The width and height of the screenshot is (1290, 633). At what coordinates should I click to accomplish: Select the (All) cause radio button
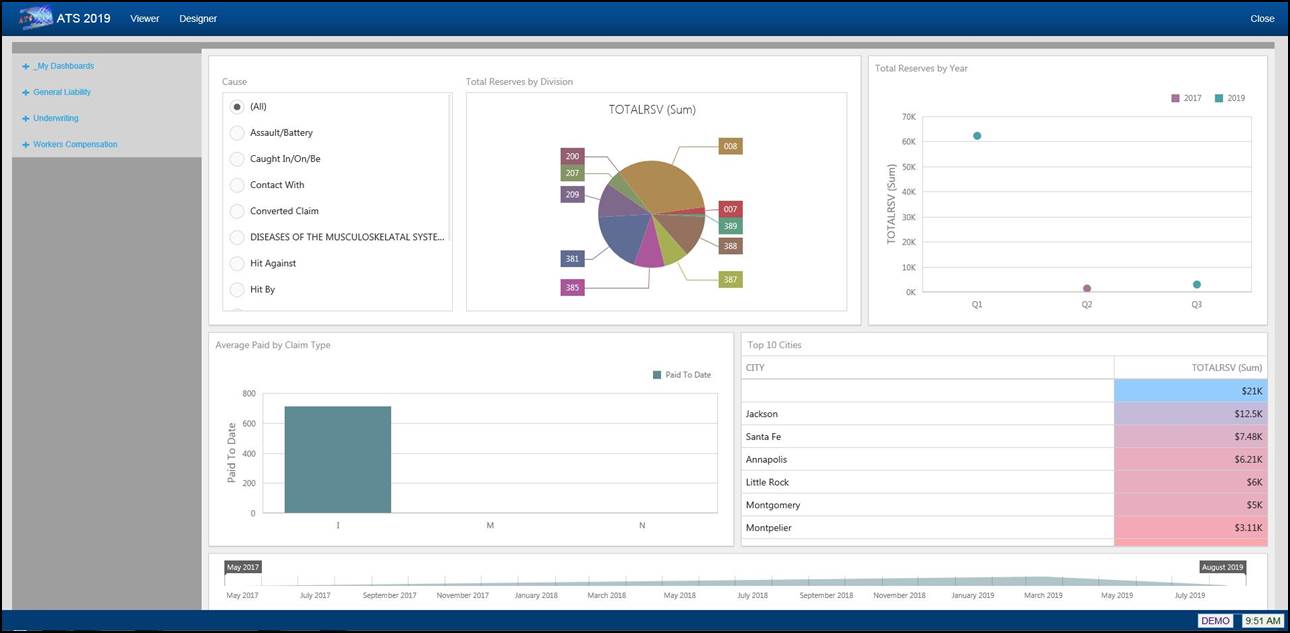point(237,107)
